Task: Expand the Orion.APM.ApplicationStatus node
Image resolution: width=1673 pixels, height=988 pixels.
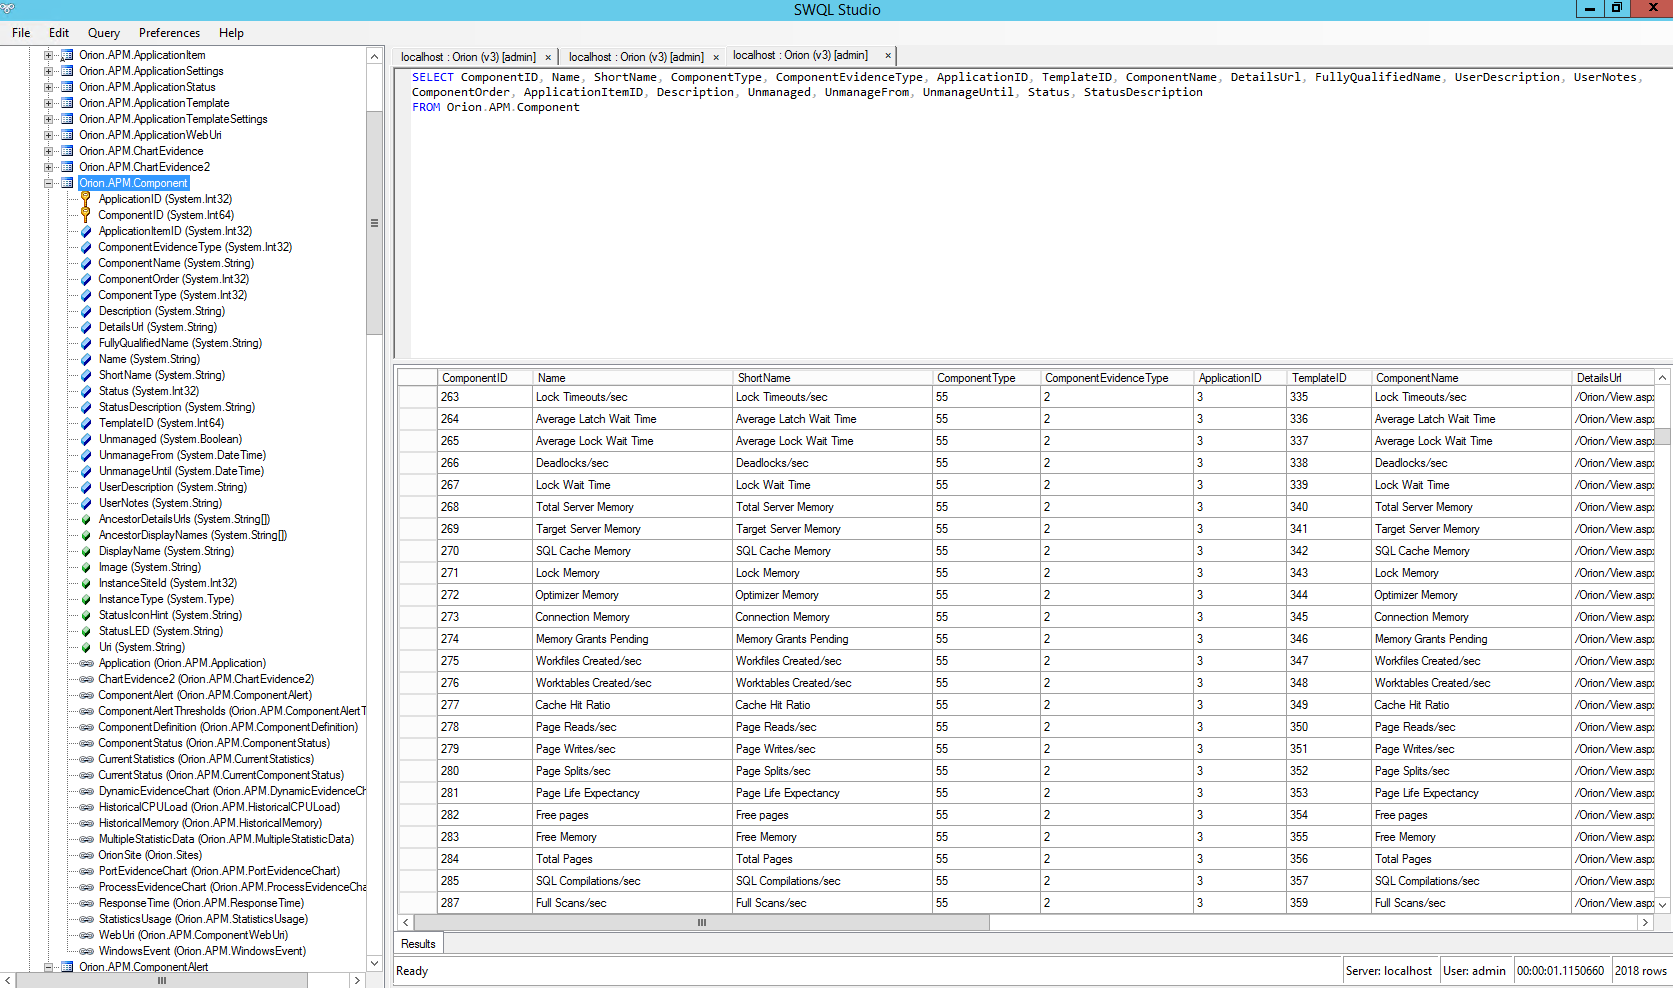Action: point(48,87)
